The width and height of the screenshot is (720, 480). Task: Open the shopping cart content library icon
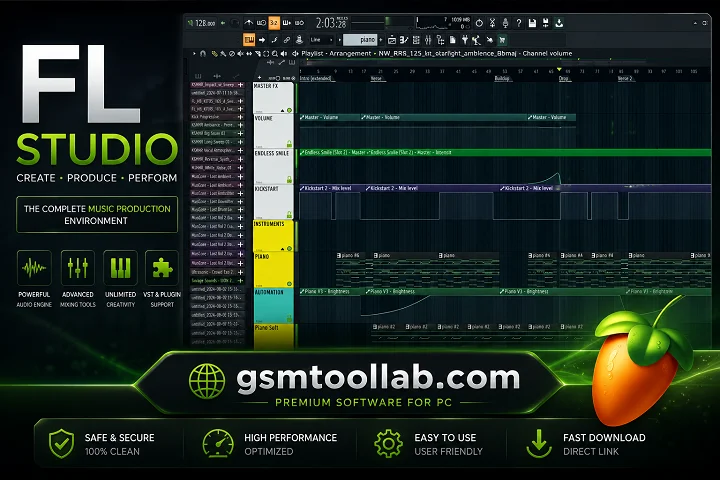click(x=502, y=40)
